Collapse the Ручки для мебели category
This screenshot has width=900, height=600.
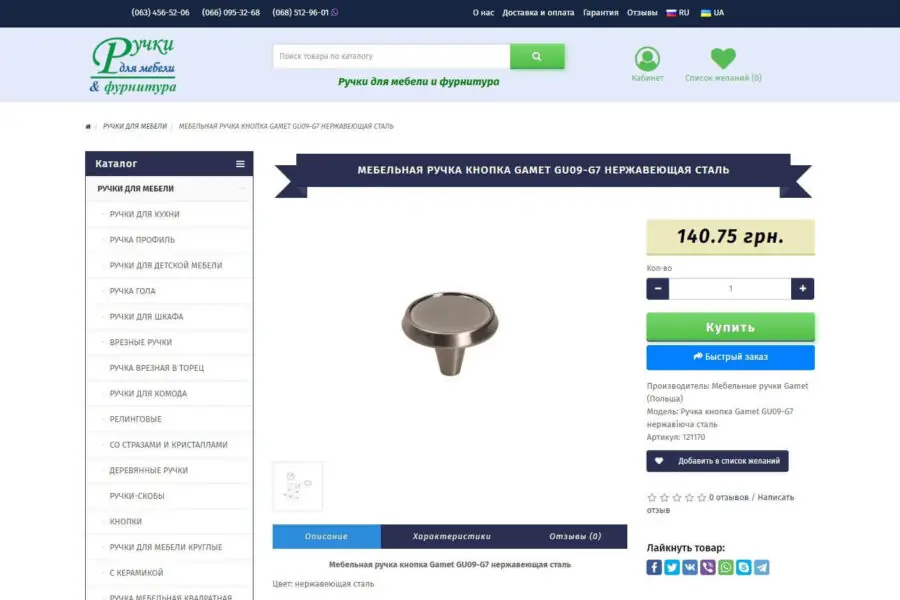pos(241,189)
